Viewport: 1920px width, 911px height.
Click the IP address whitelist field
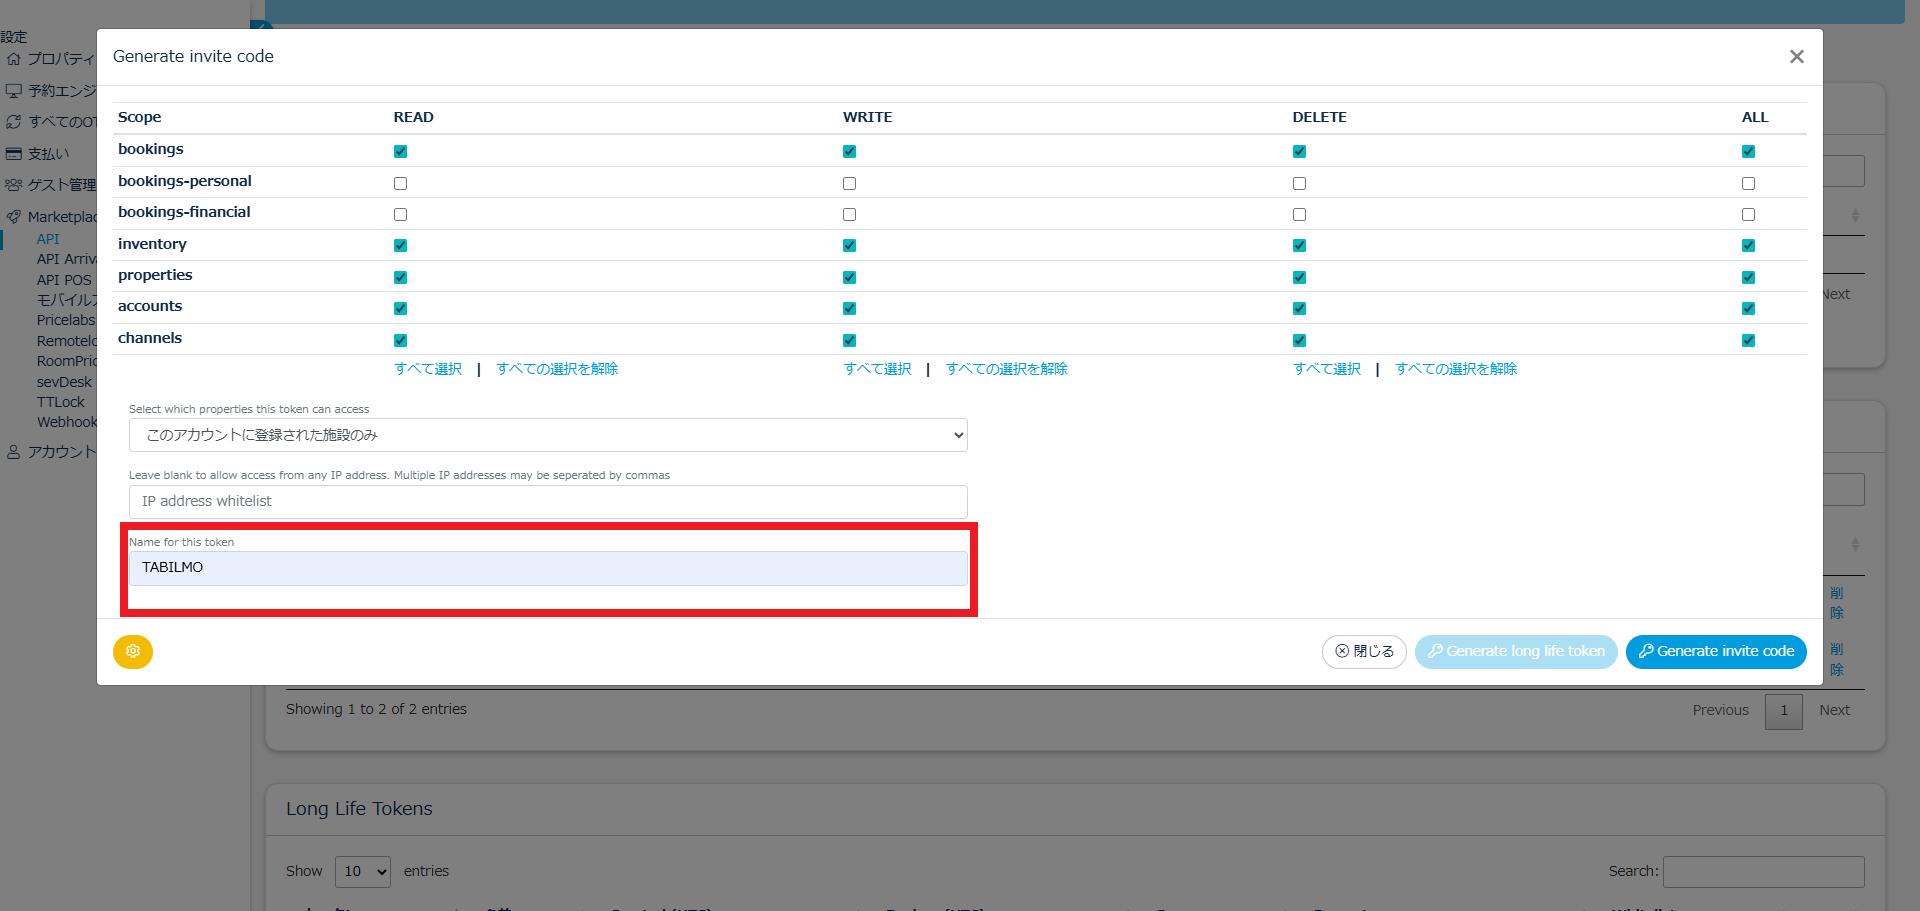[x=548, y=501]
